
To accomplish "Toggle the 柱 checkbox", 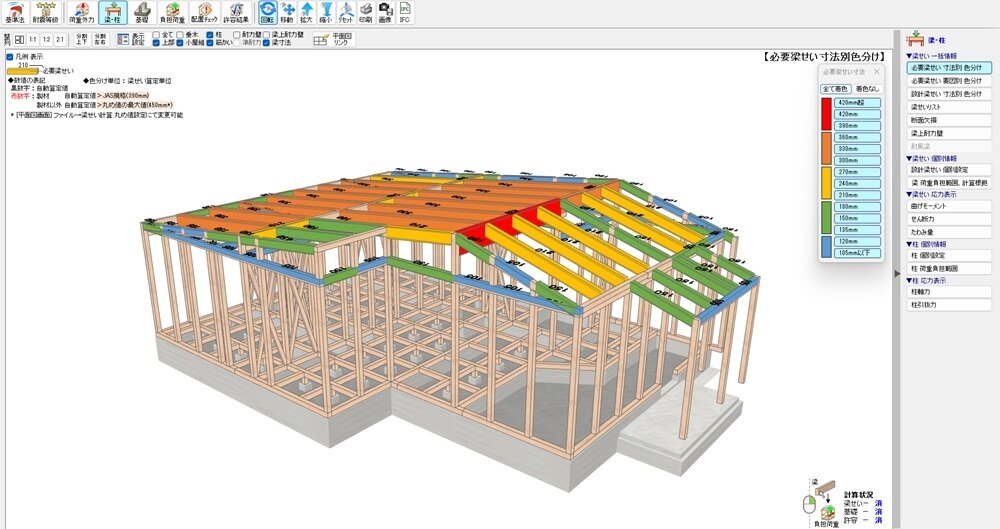I will tap(210, 35).
